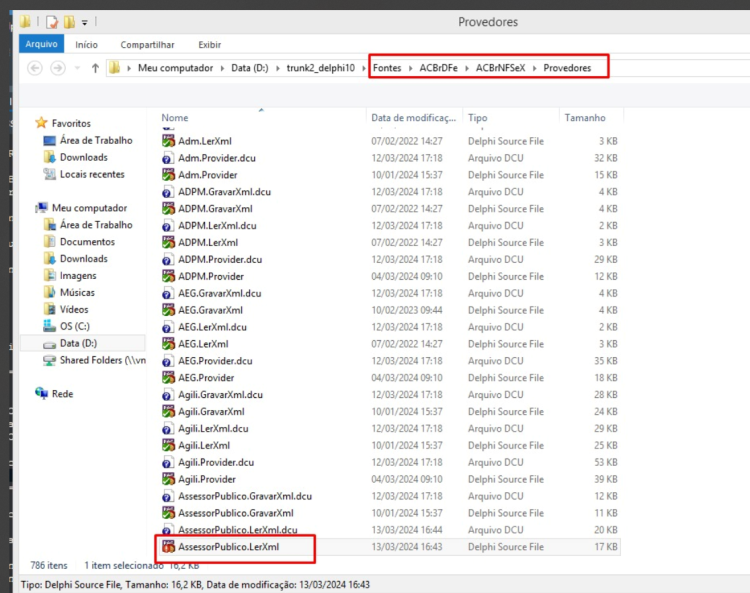The image size is (750, 593).
Task: Click the ADPM.Provider Delphi source icon
Action: click(168, 276)
